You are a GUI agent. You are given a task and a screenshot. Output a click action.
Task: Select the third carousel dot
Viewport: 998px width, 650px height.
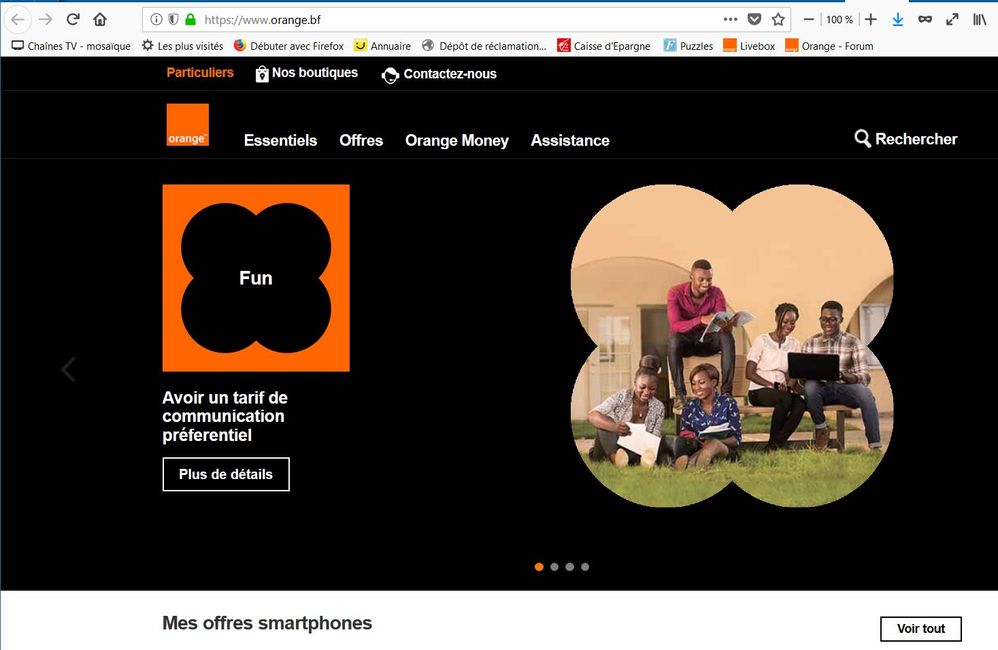pos(570,567)
